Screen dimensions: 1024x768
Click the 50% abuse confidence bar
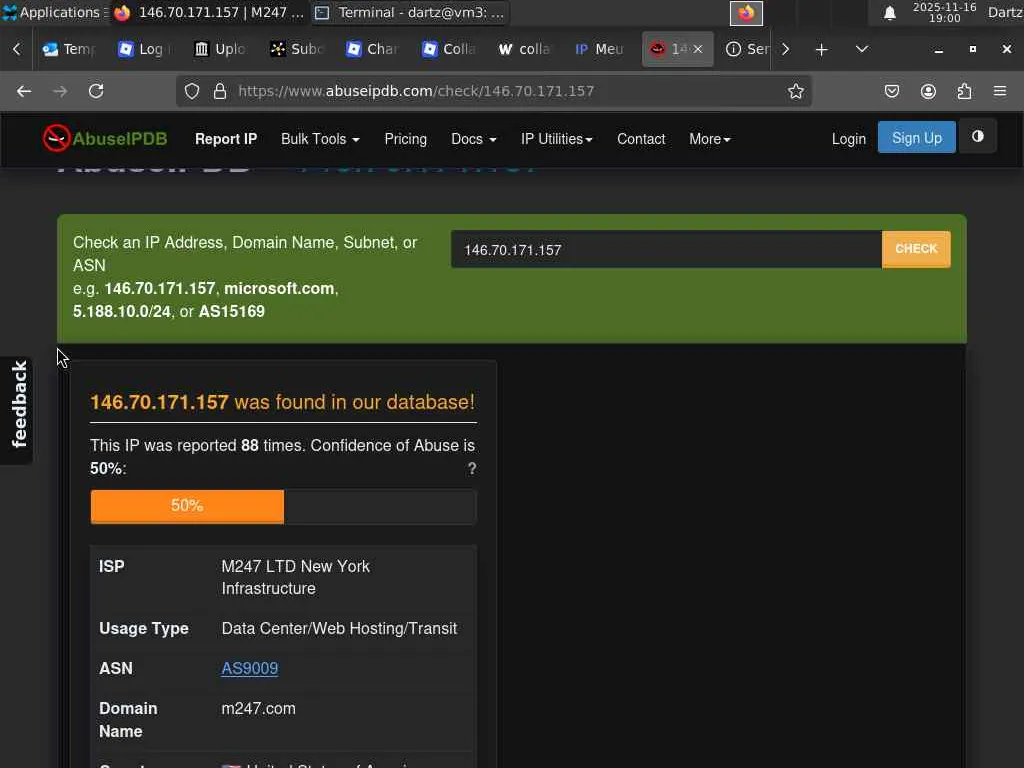187,506
